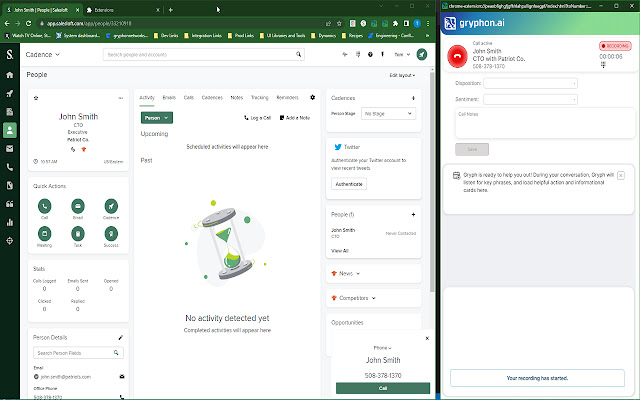
Task: Start the Call quick action
Action: click(44, 206)
